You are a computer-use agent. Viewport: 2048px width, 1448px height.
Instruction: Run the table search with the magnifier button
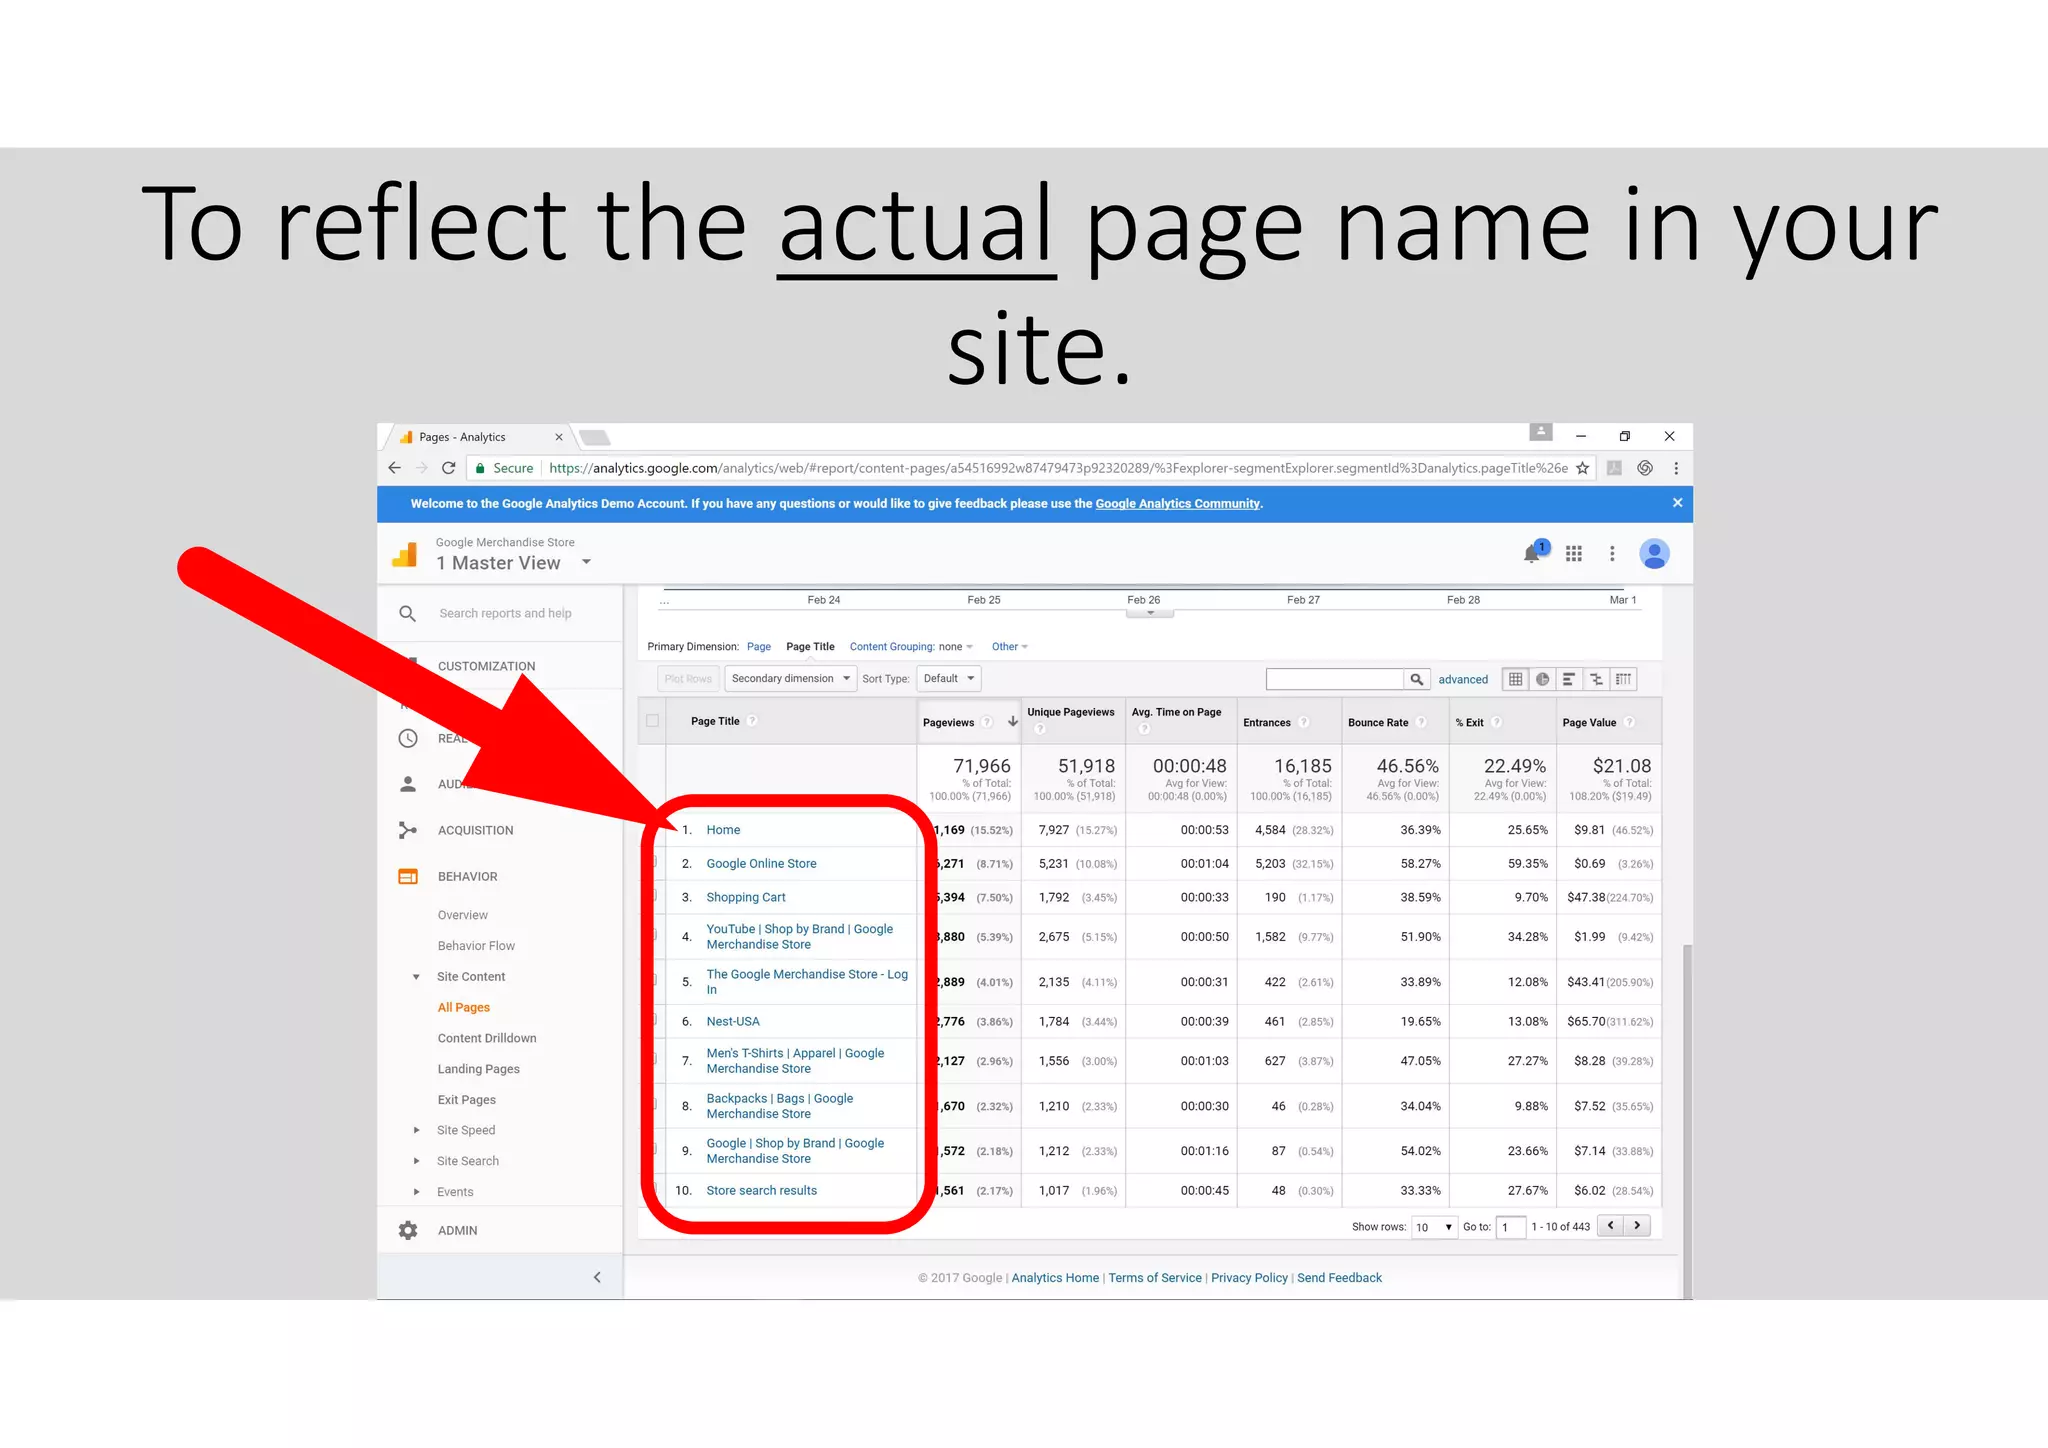[1417, 679]
